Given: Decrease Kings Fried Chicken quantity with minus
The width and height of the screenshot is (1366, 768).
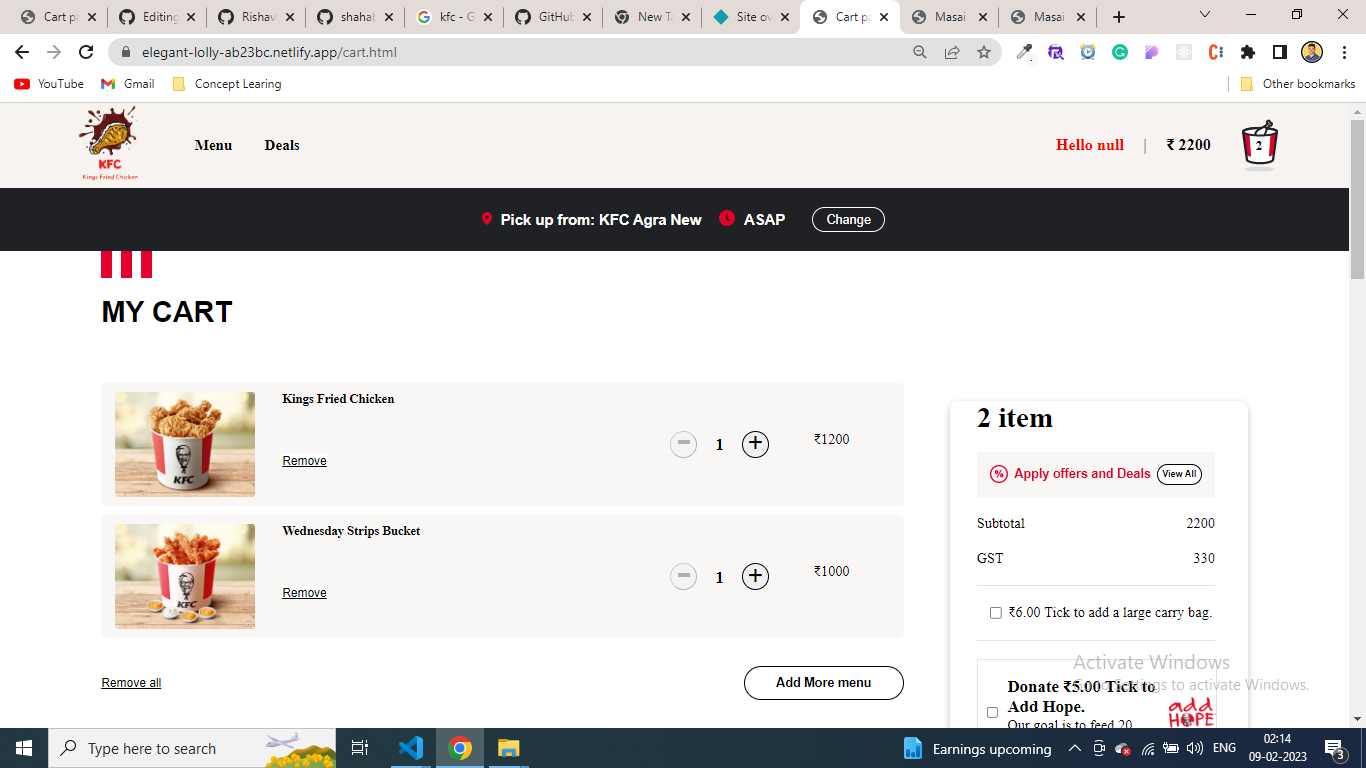Looking at the screenshot, I should tap(683, 444).
